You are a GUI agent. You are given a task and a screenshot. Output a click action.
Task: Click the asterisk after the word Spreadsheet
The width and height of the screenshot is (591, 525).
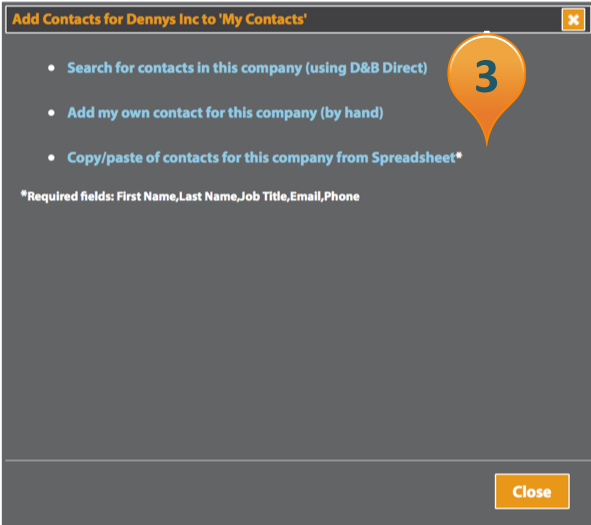point(459,155)
